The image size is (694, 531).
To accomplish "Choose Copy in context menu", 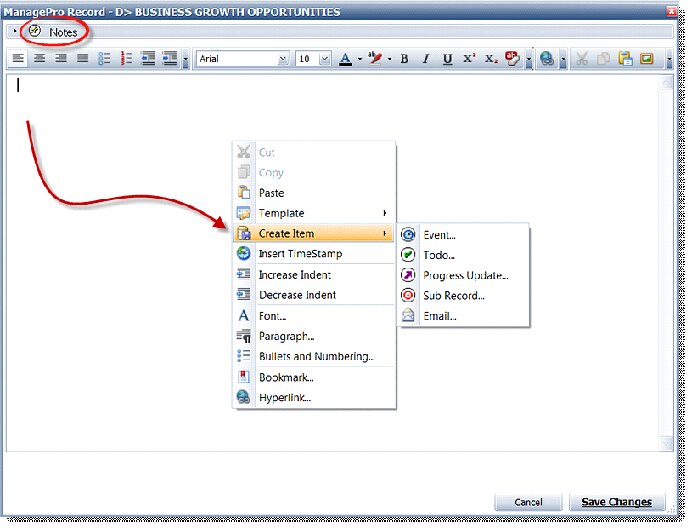I will click(314, 173).
